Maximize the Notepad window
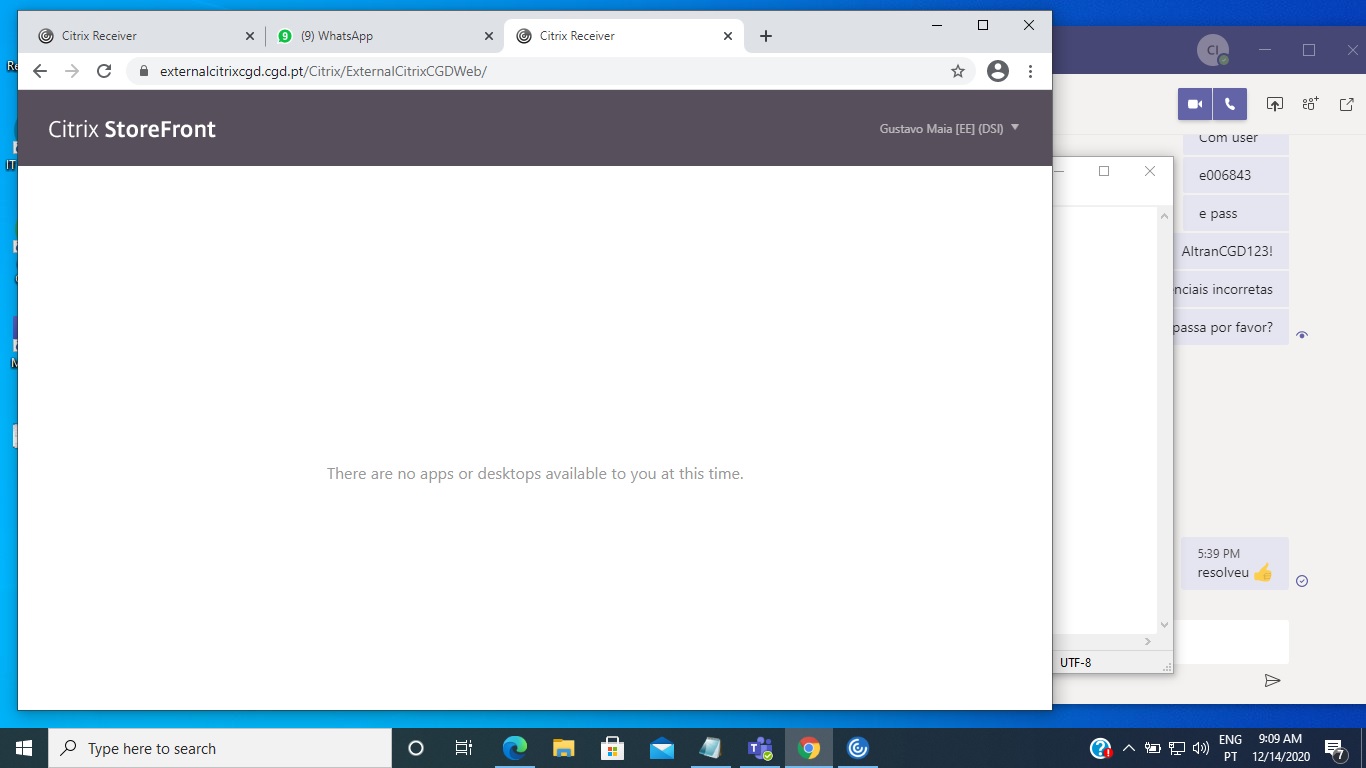The height and width of the screenshot is (768, 1366). (1104, 171)
